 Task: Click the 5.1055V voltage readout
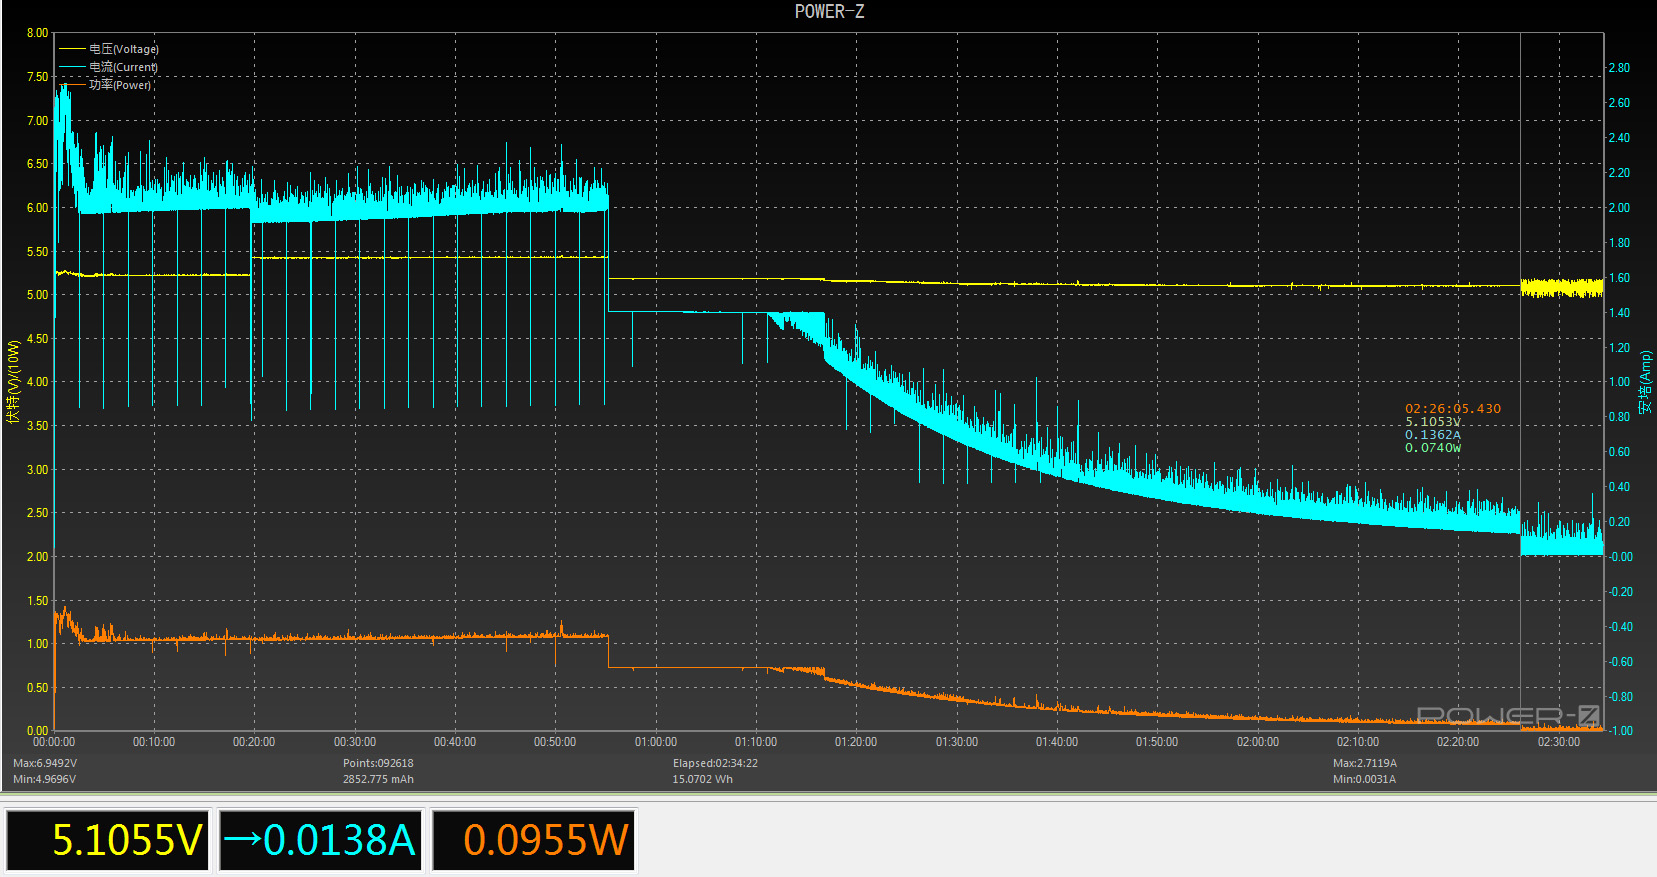click(127, 840)
